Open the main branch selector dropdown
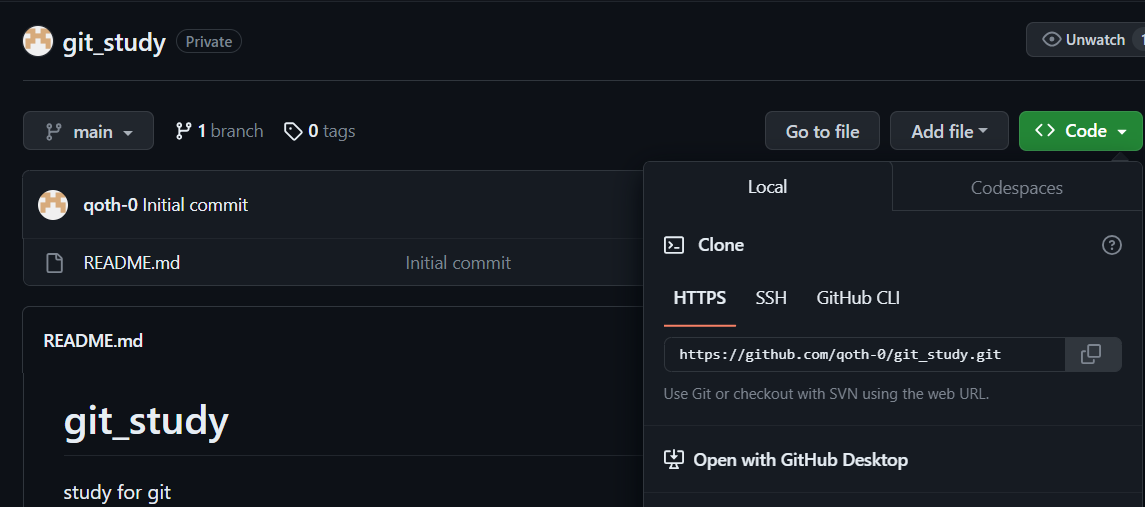 pos(88,131)
